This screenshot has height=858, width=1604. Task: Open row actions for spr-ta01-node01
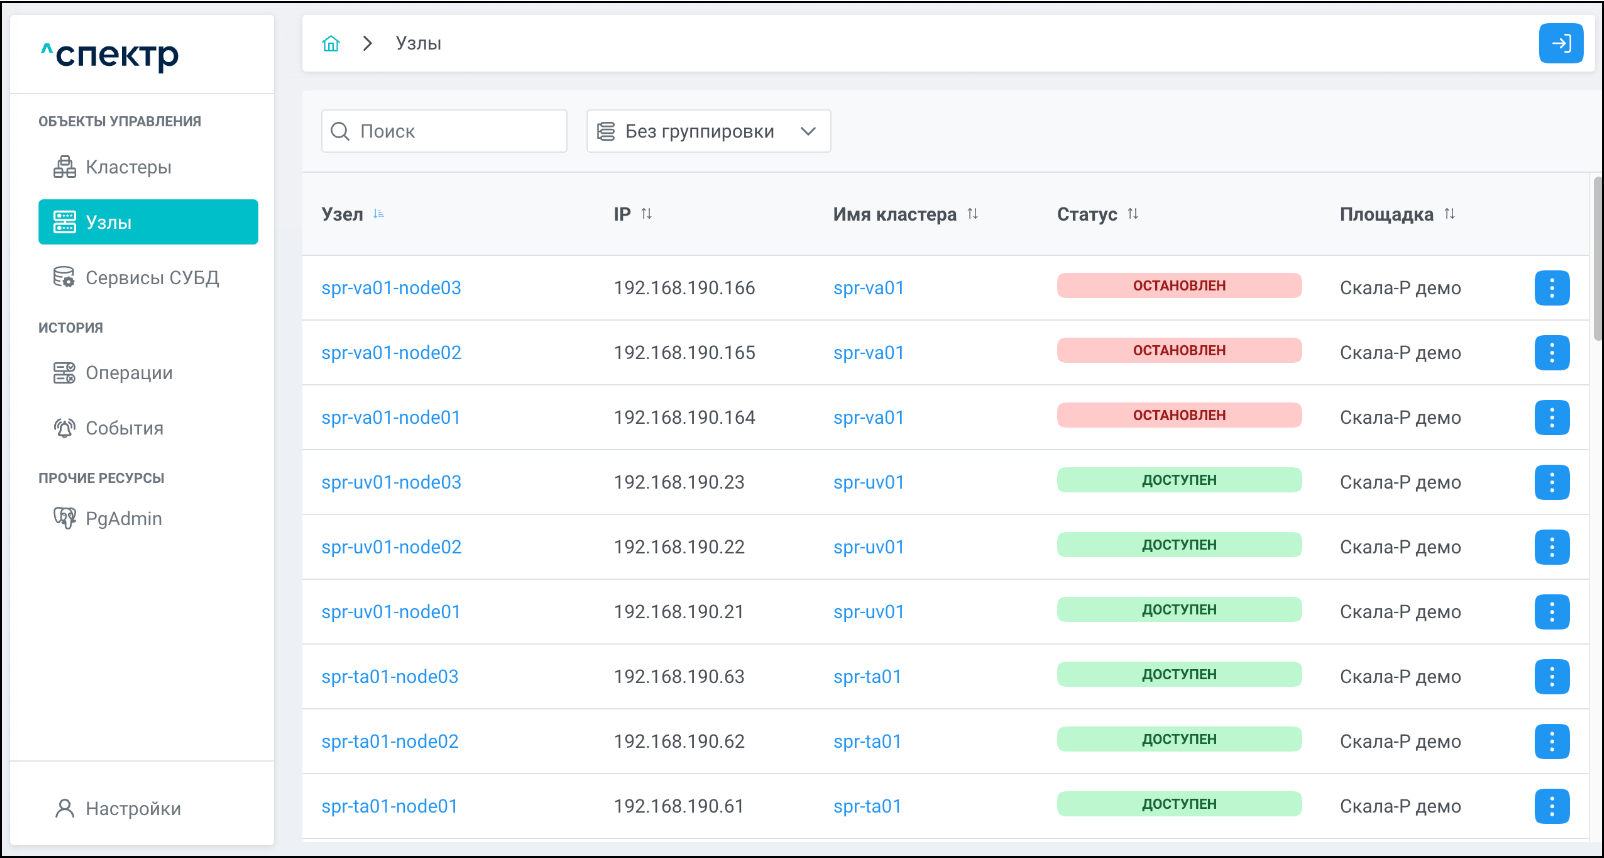[1551, 806]
